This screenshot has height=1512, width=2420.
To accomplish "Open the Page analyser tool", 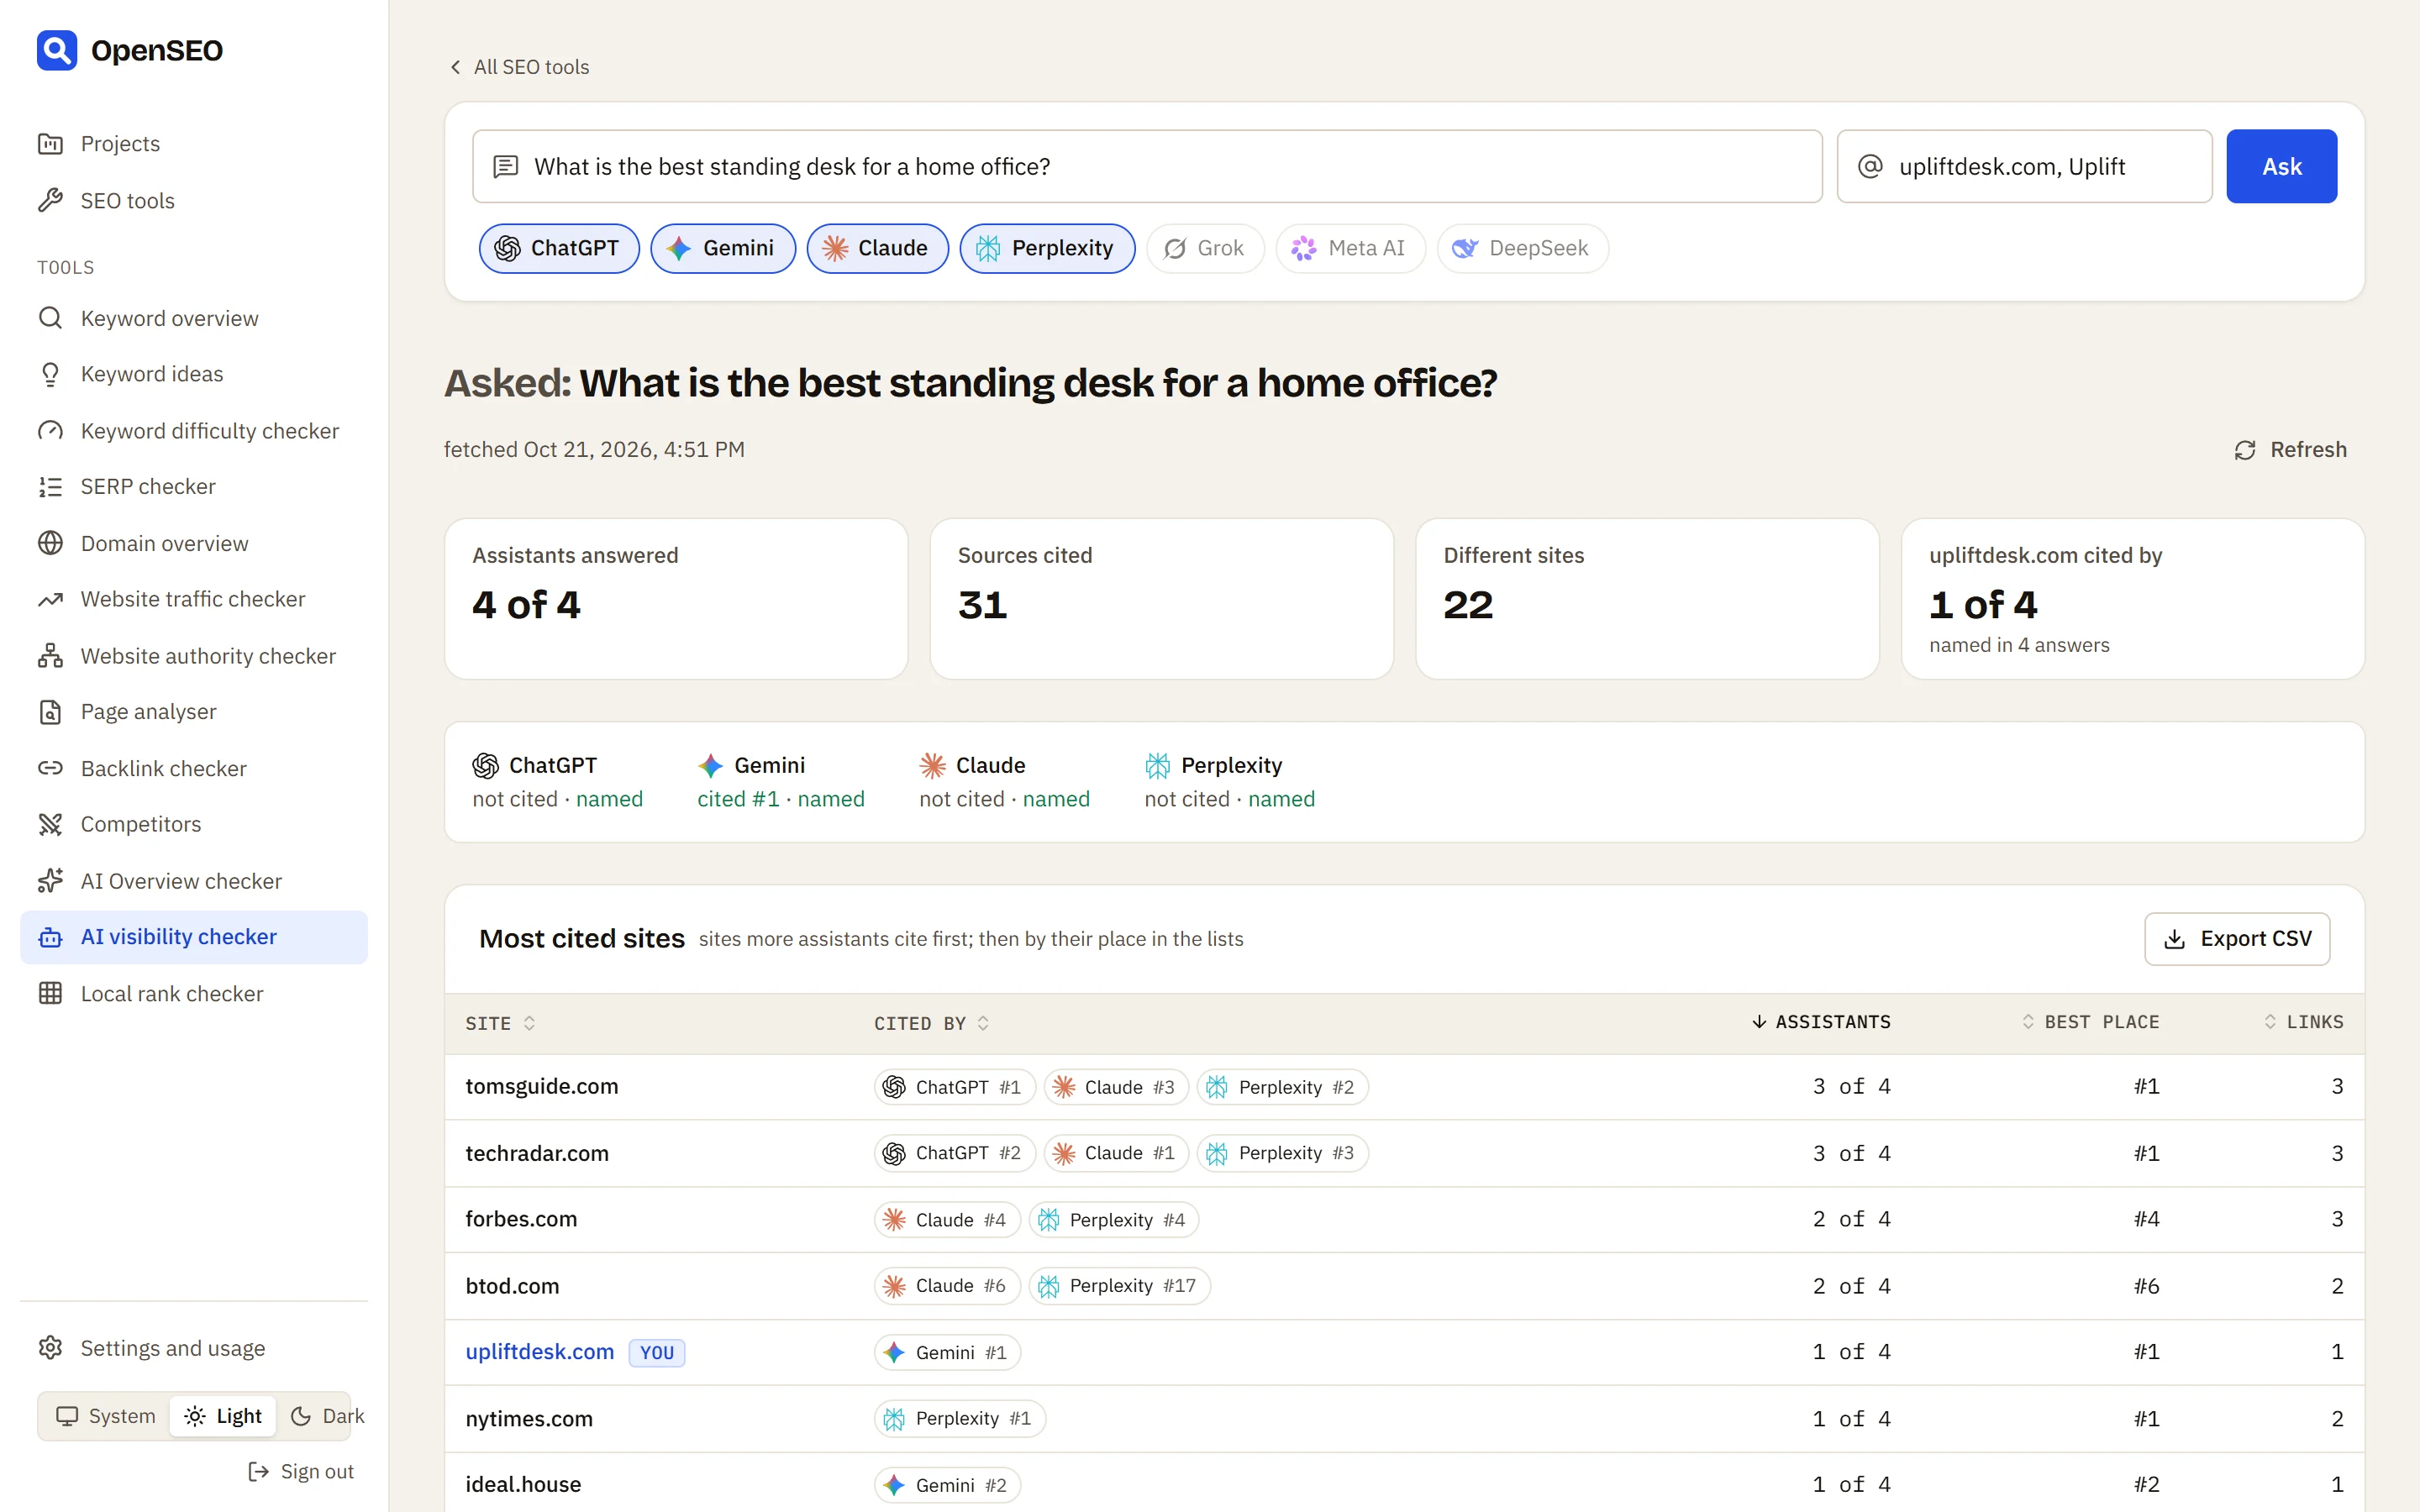I will point(194,711).
